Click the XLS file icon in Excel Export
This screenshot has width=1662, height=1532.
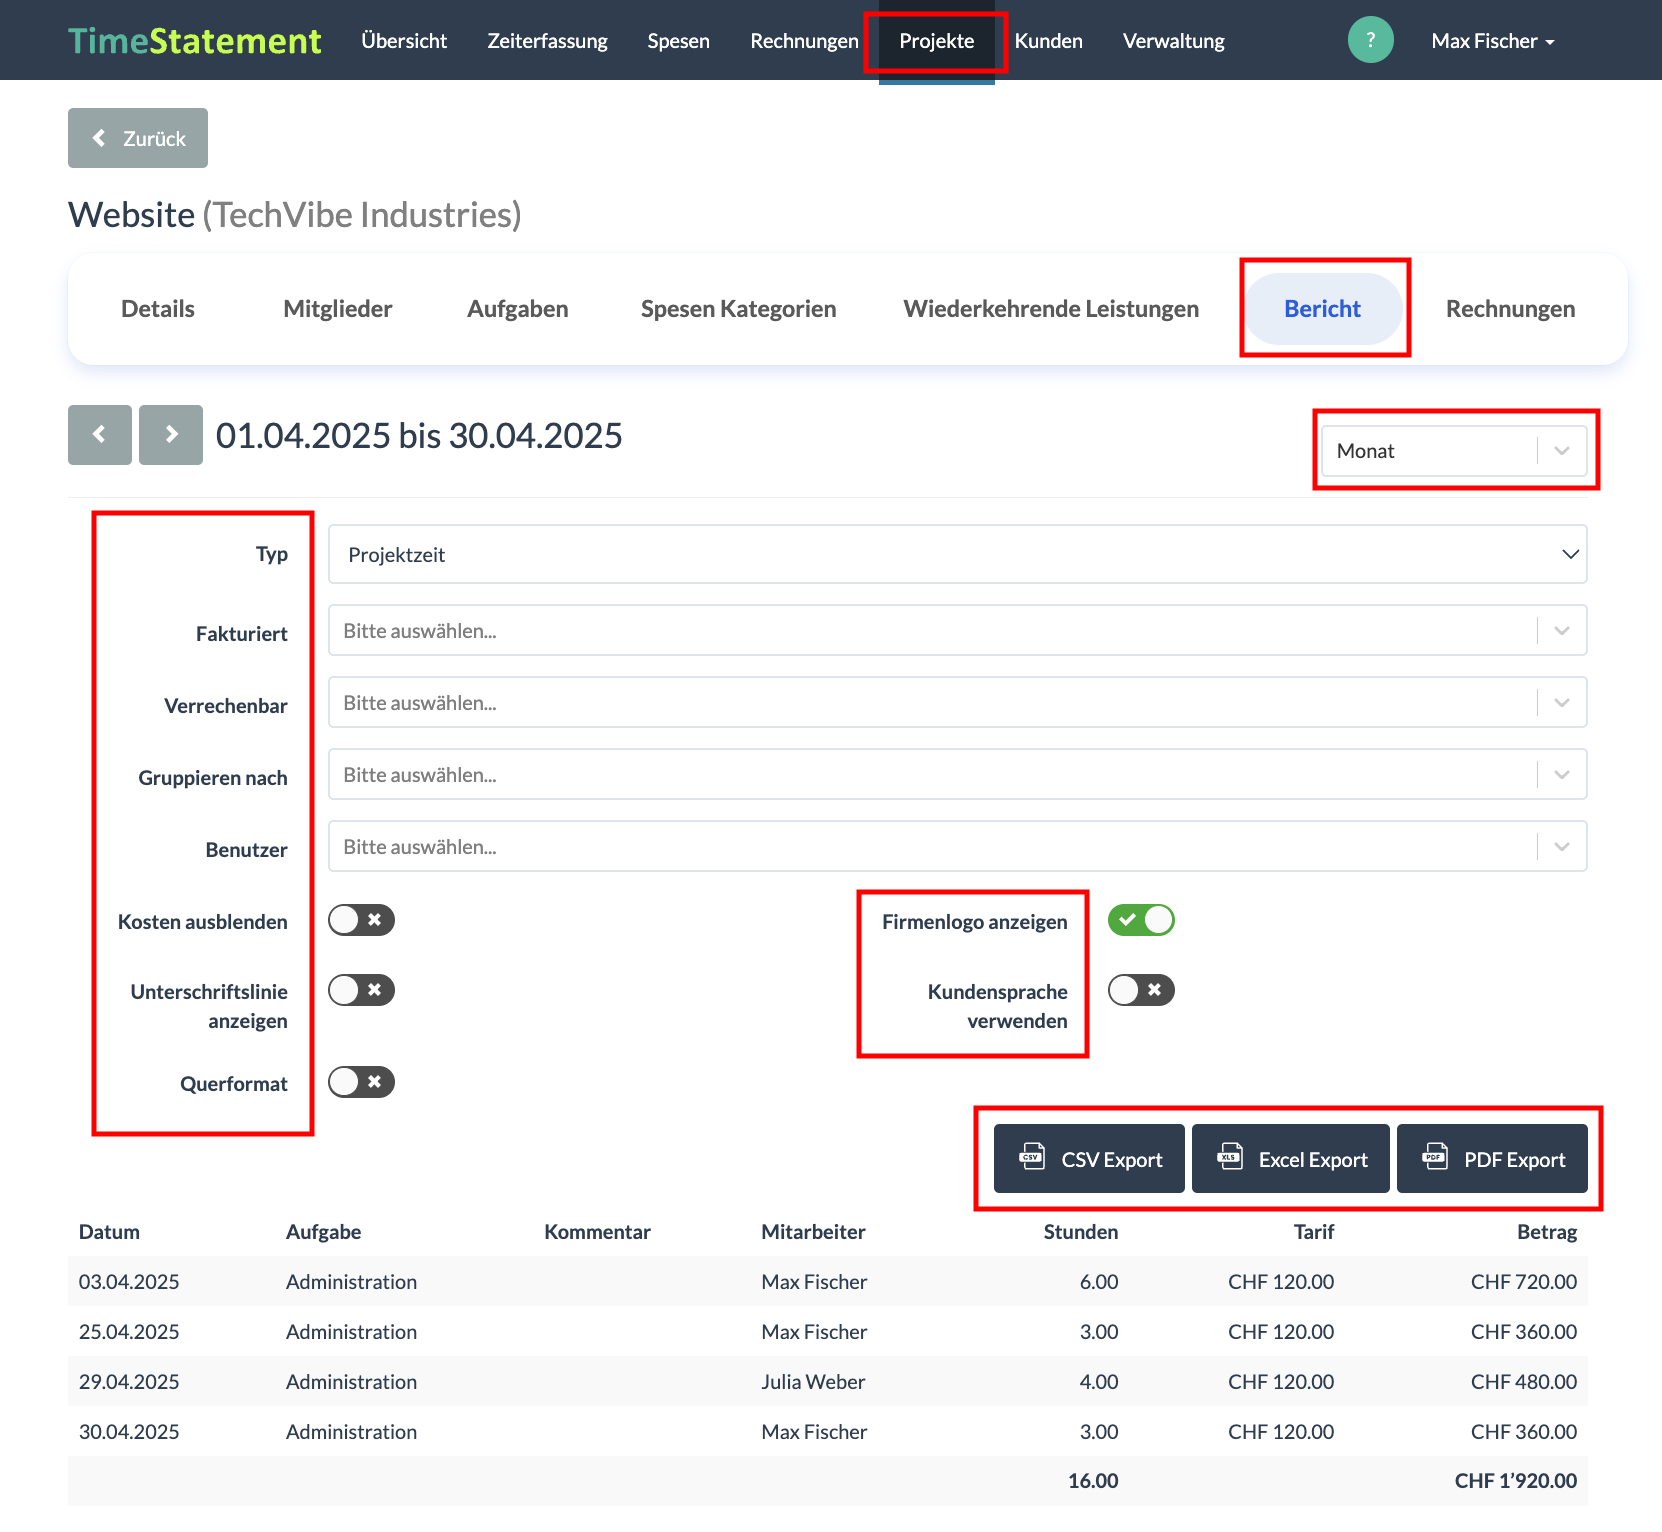click(x=1230, y=1158)
